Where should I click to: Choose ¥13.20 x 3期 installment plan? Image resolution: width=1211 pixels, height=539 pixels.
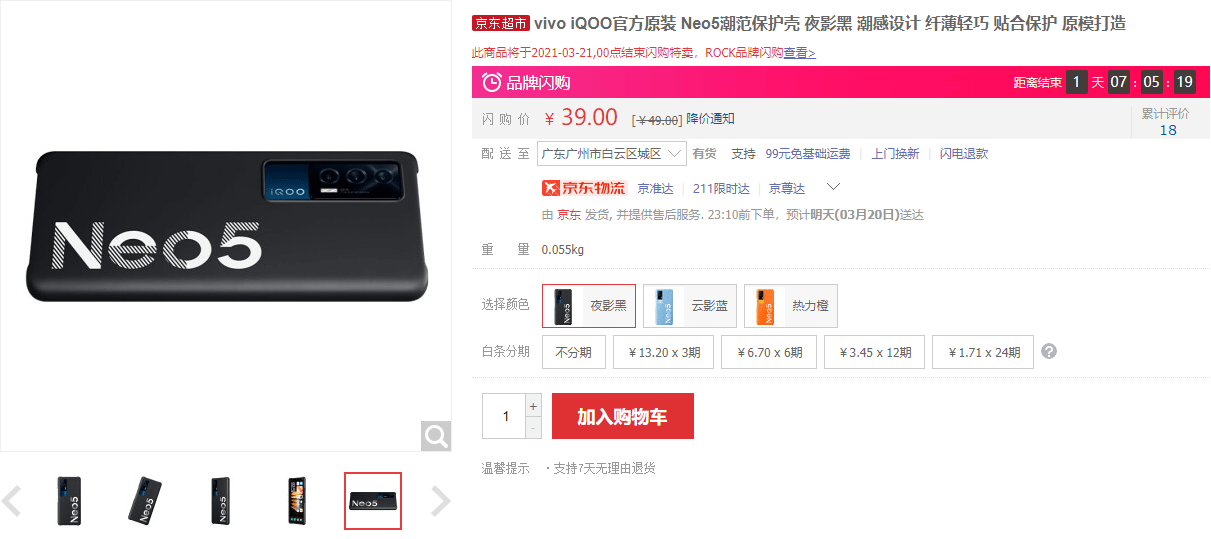point(664,352)
